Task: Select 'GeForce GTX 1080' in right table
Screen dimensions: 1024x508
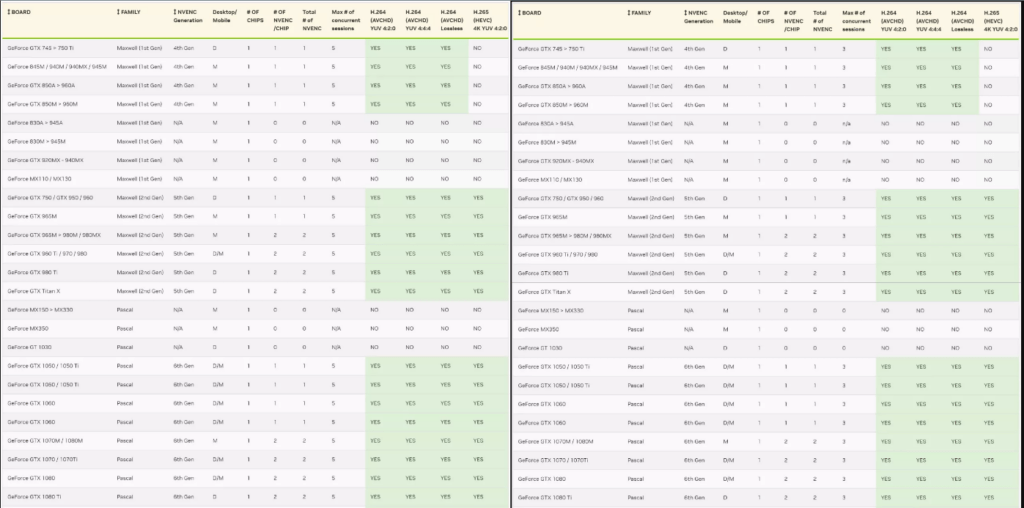Action: click(542, 479)
